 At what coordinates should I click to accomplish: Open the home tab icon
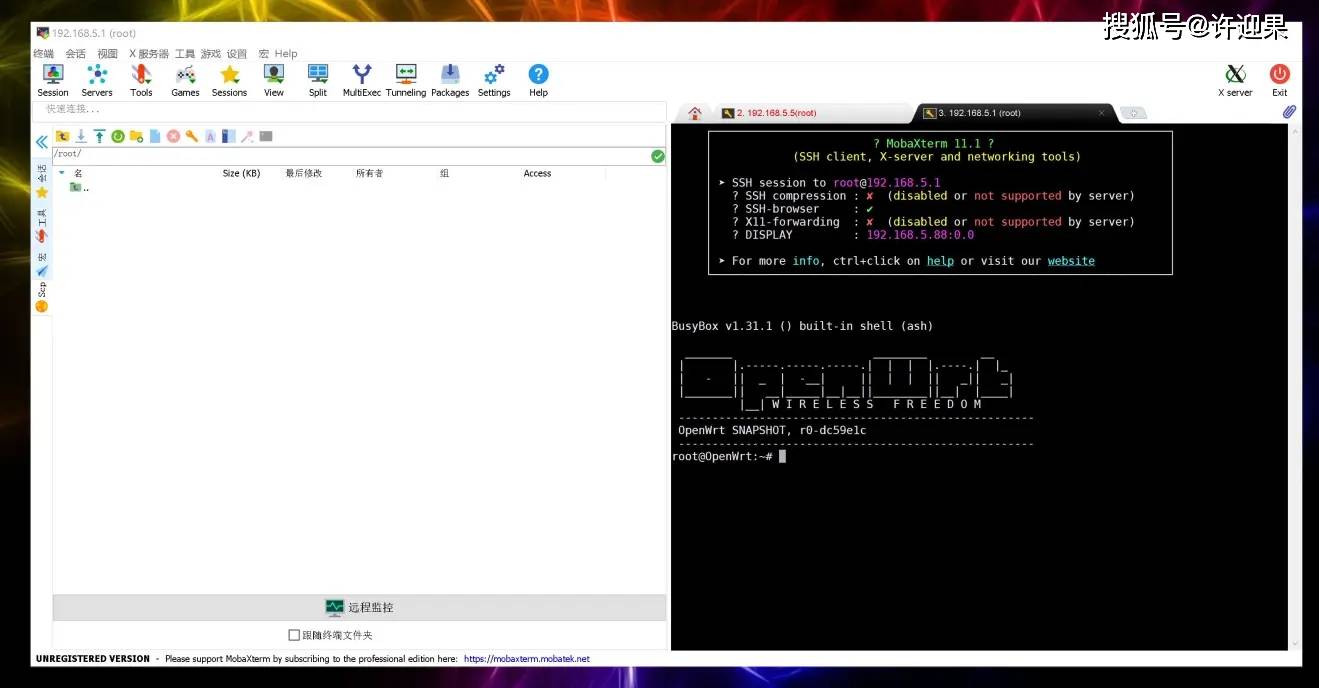[x=695, y=113]
